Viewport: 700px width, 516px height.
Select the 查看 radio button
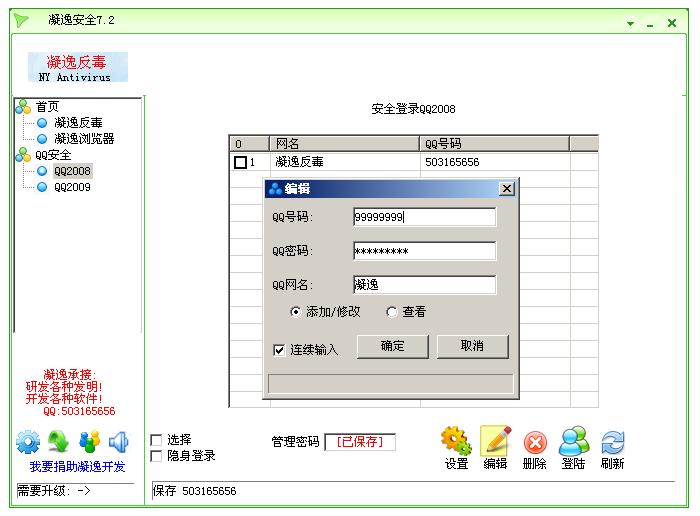tap(392, 312)
